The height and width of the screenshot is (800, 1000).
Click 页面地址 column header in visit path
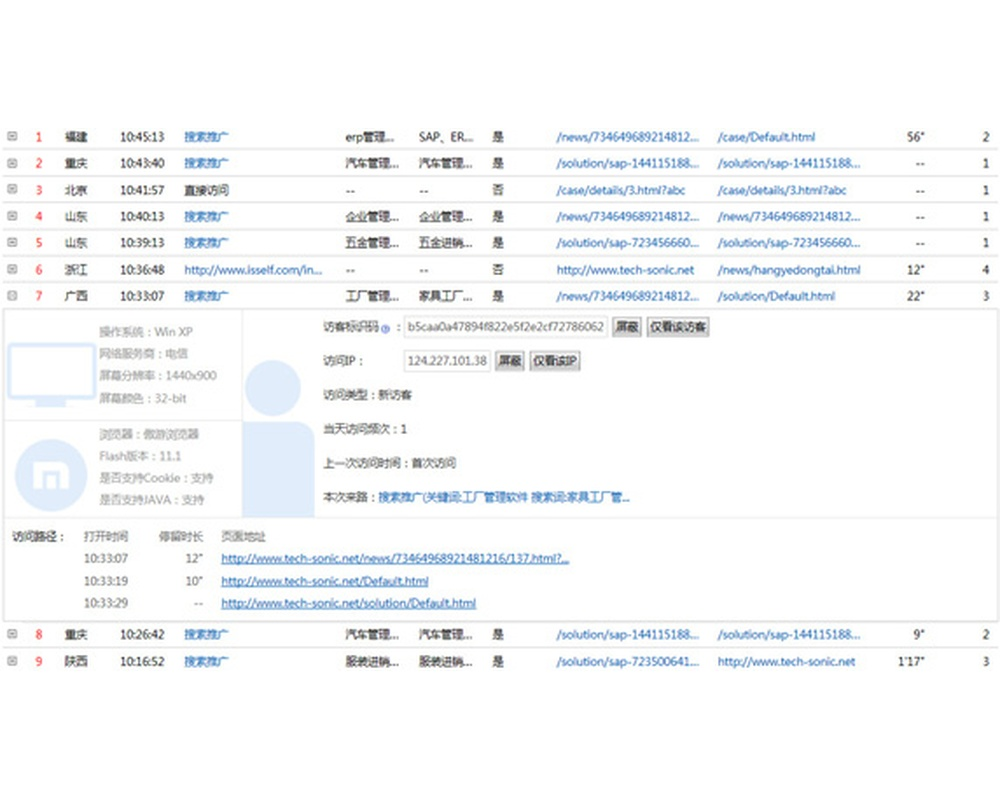(243, 537)
